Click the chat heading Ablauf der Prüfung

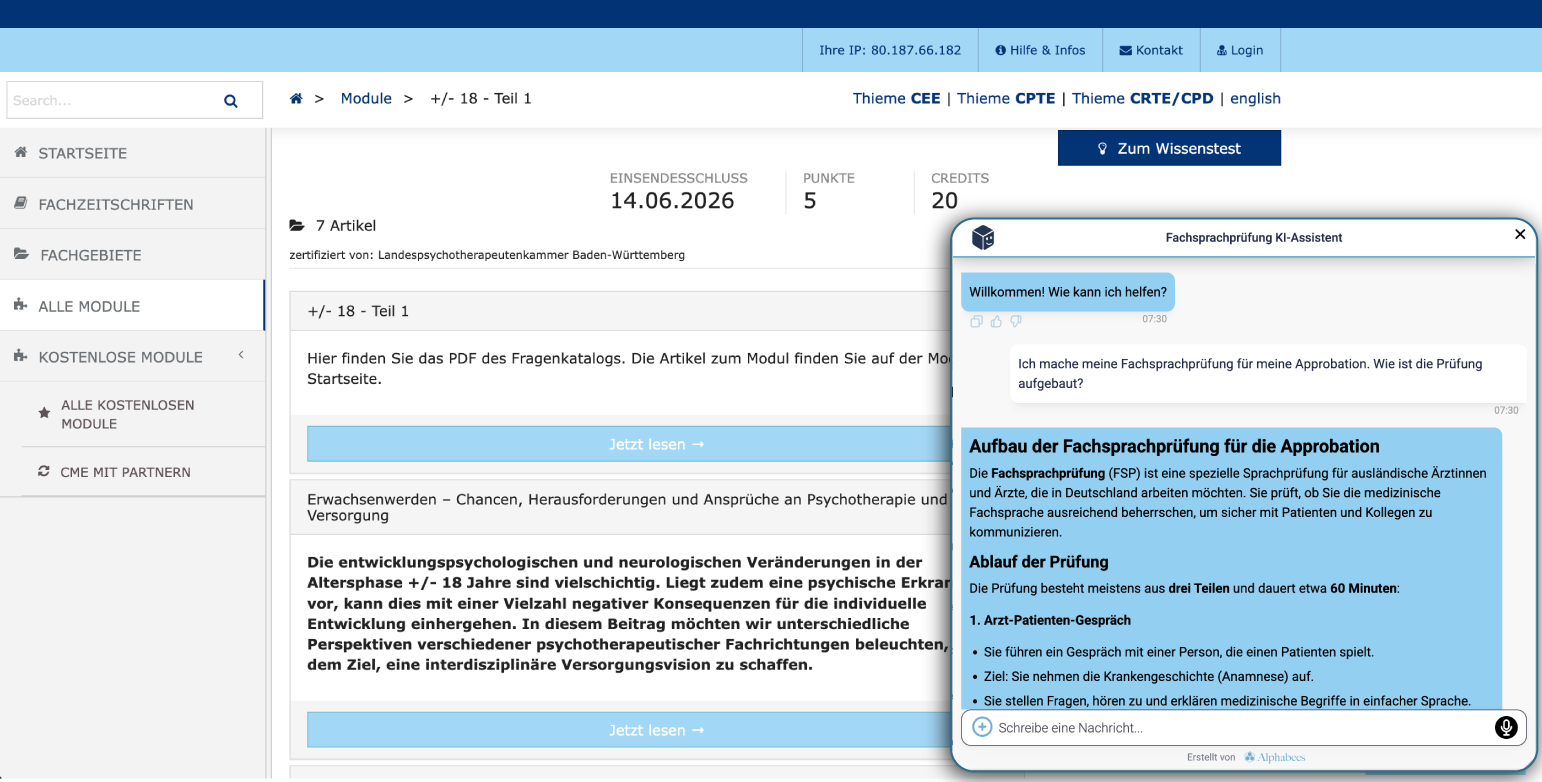[x=1039, y=562]
